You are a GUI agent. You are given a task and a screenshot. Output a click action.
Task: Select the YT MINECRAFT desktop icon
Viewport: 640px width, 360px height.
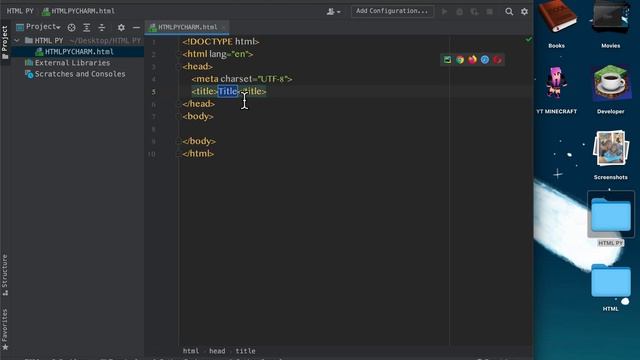click(556, 90)
